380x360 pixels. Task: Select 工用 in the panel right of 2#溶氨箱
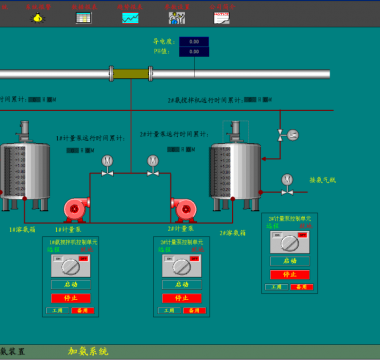[x=276, y=287]
